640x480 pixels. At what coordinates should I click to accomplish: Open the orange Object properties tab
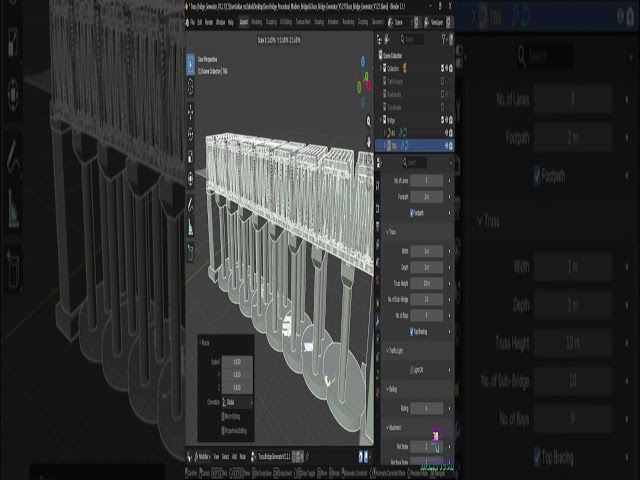377,302
